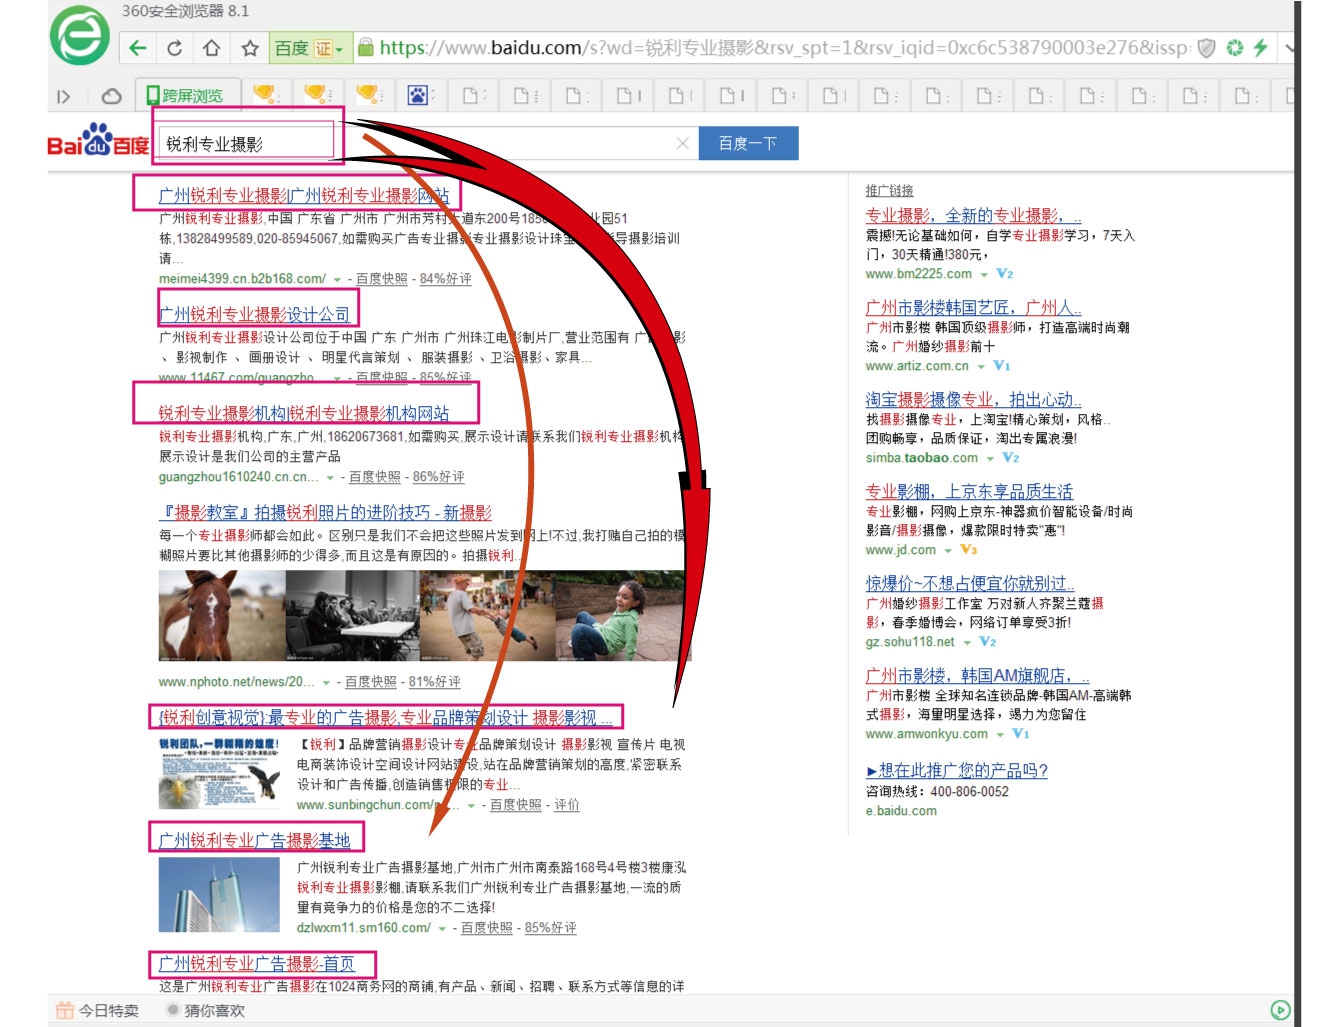Expand dropdown arrow after meimei4399.cn.b2b168.com
Screen dimensions: 1327x1027
pos(337,279)
